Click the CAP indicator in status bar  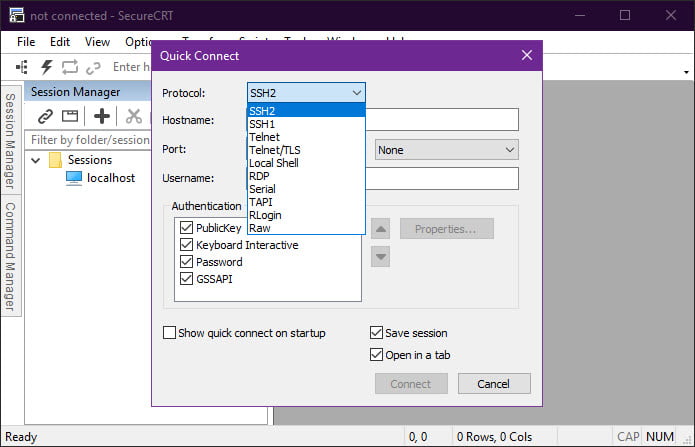pyautogui.click(x=628, y=437)
